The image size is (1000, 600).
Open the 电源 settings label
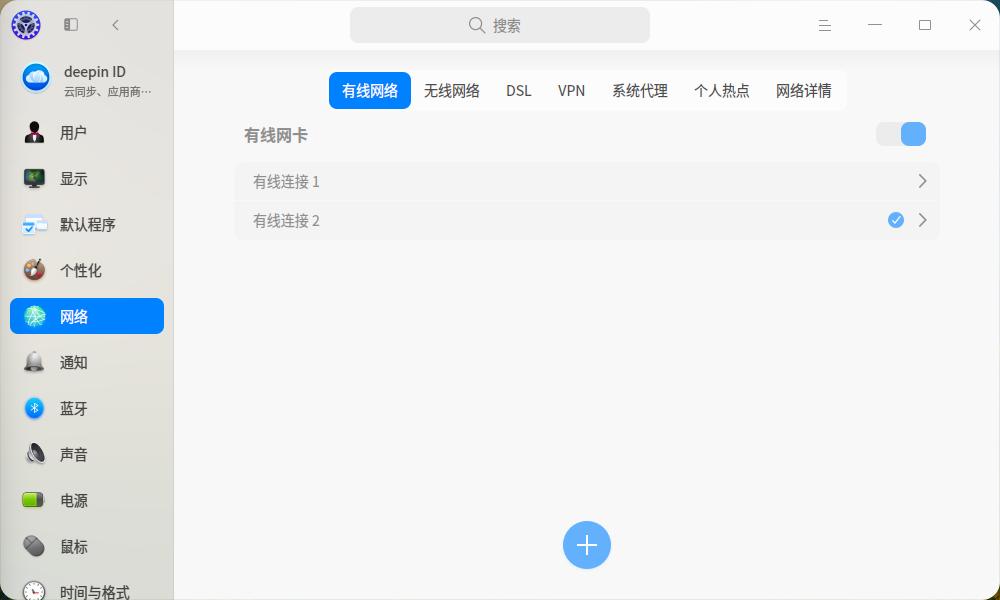point(73,501)
